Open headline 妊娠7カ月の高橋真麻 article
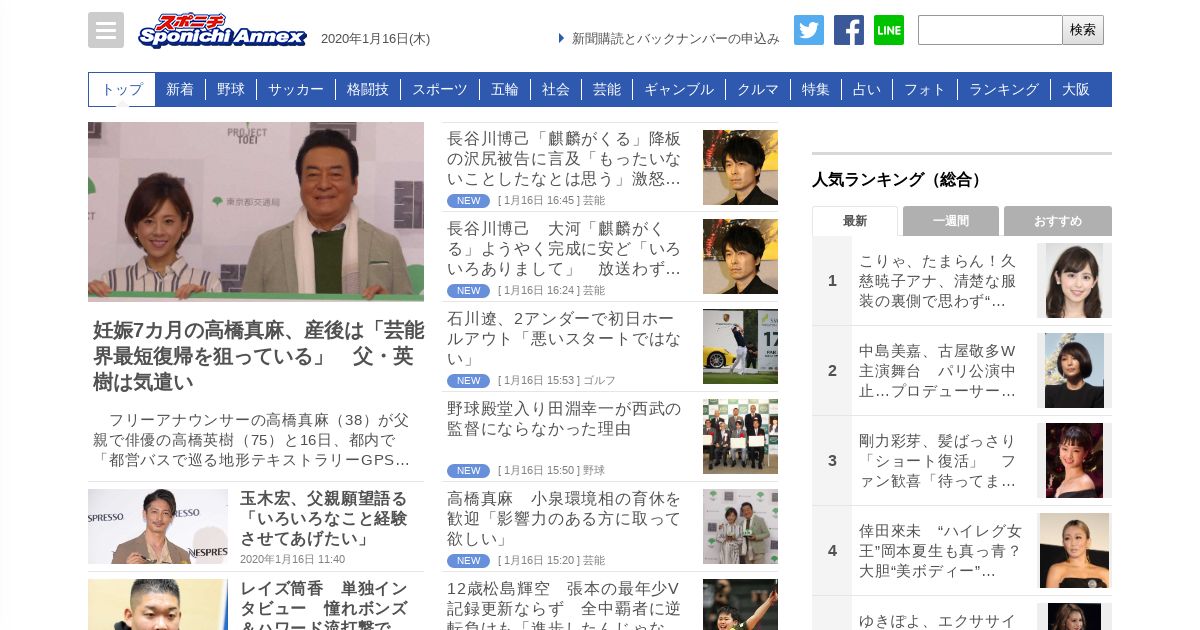1200x630 pixels. 258,356
